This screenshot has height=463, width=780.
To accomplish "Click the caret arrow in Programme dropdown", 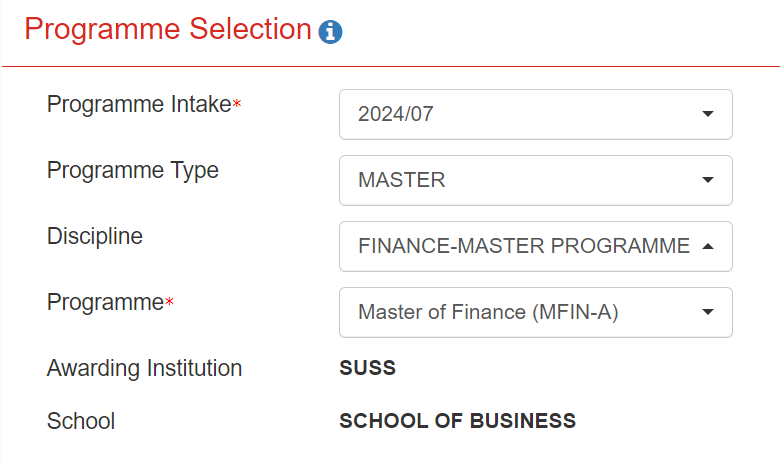I will coord(708,312).
